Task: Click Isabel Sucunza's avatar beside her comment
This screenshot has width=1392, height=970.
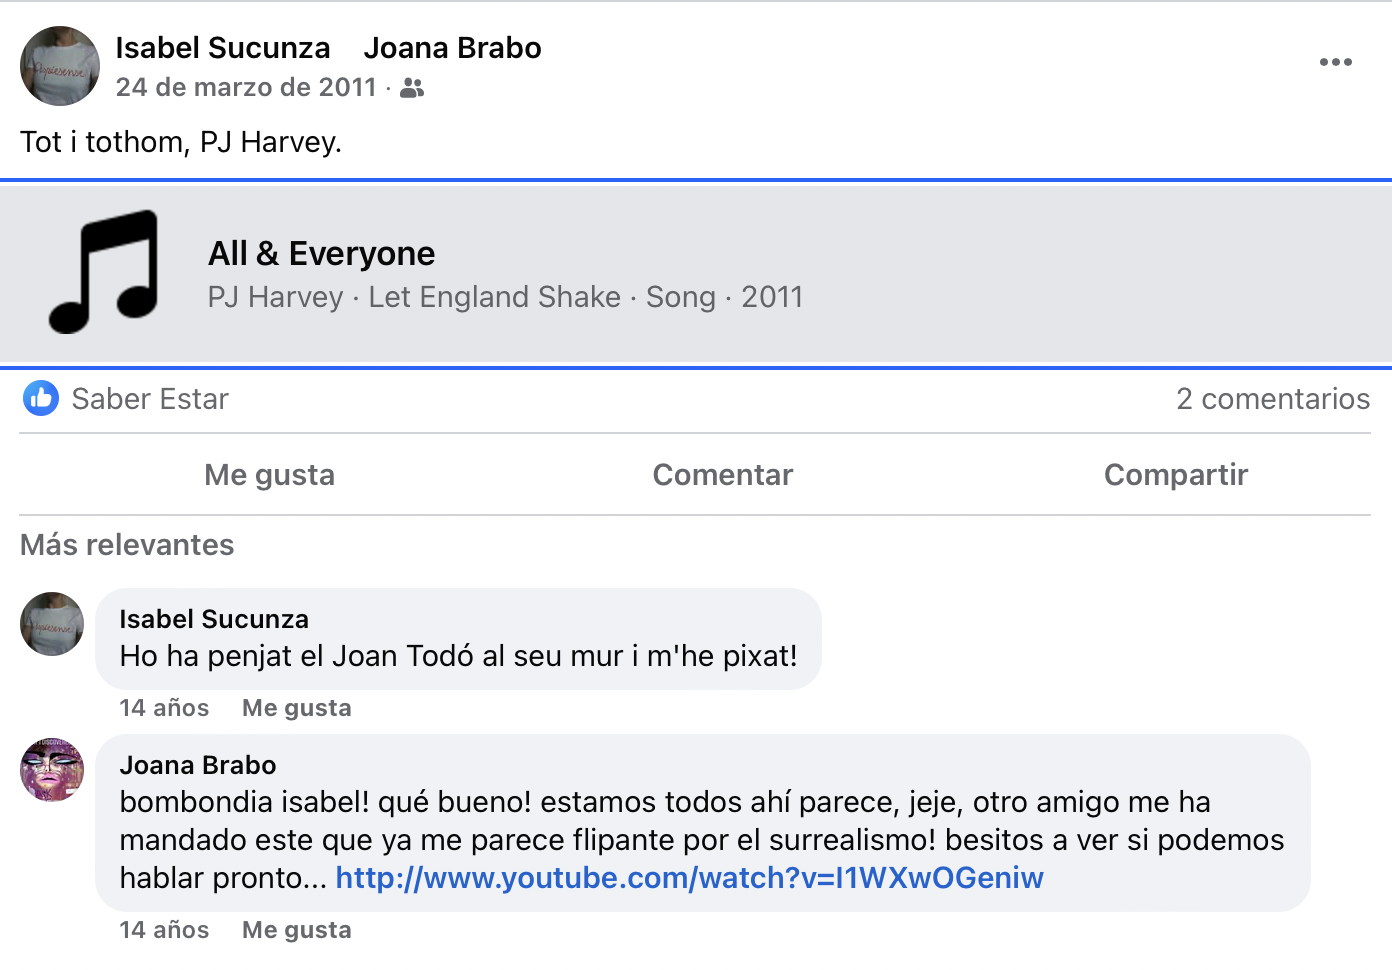Action: (x=52, y=624)
